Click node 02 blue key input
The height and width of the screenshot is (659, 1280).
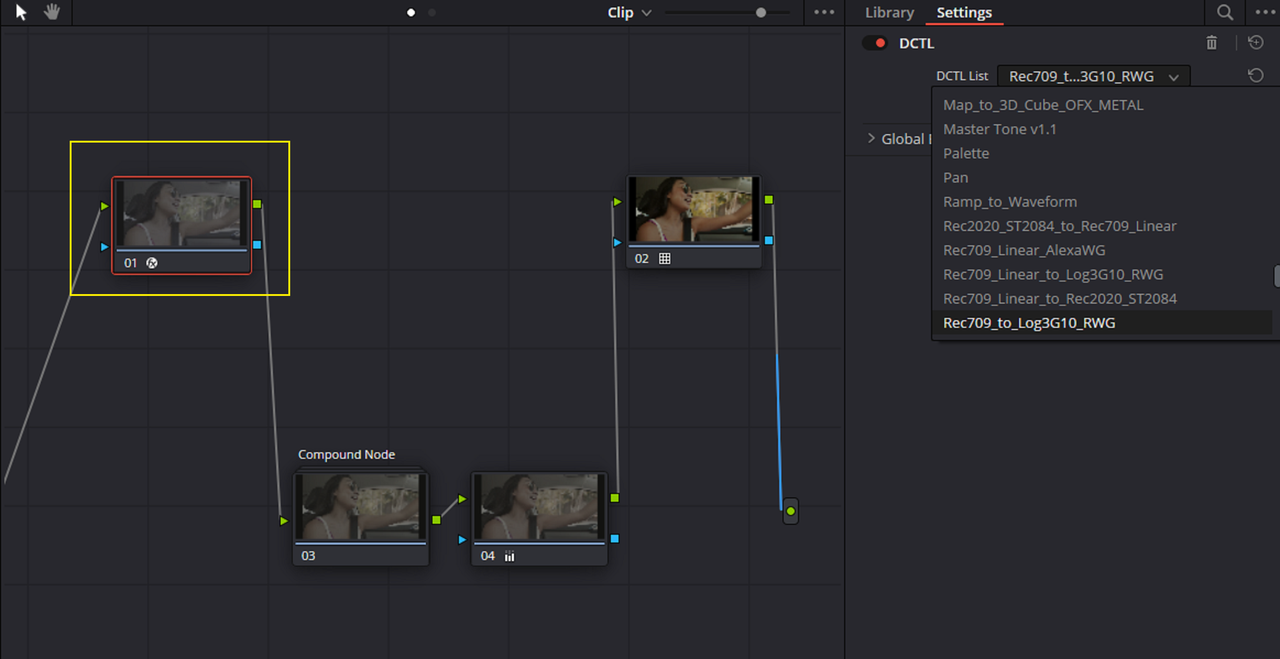[x=617, y=242]
